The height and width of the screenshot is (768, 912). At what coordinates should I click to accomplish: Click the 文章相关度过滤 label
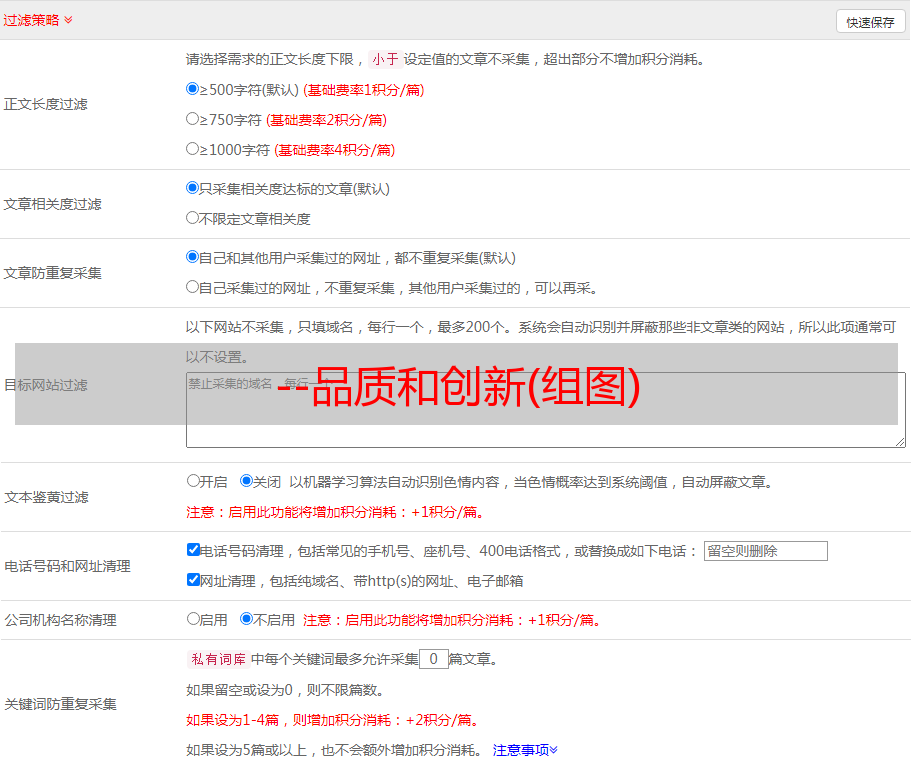click(52, 204)
